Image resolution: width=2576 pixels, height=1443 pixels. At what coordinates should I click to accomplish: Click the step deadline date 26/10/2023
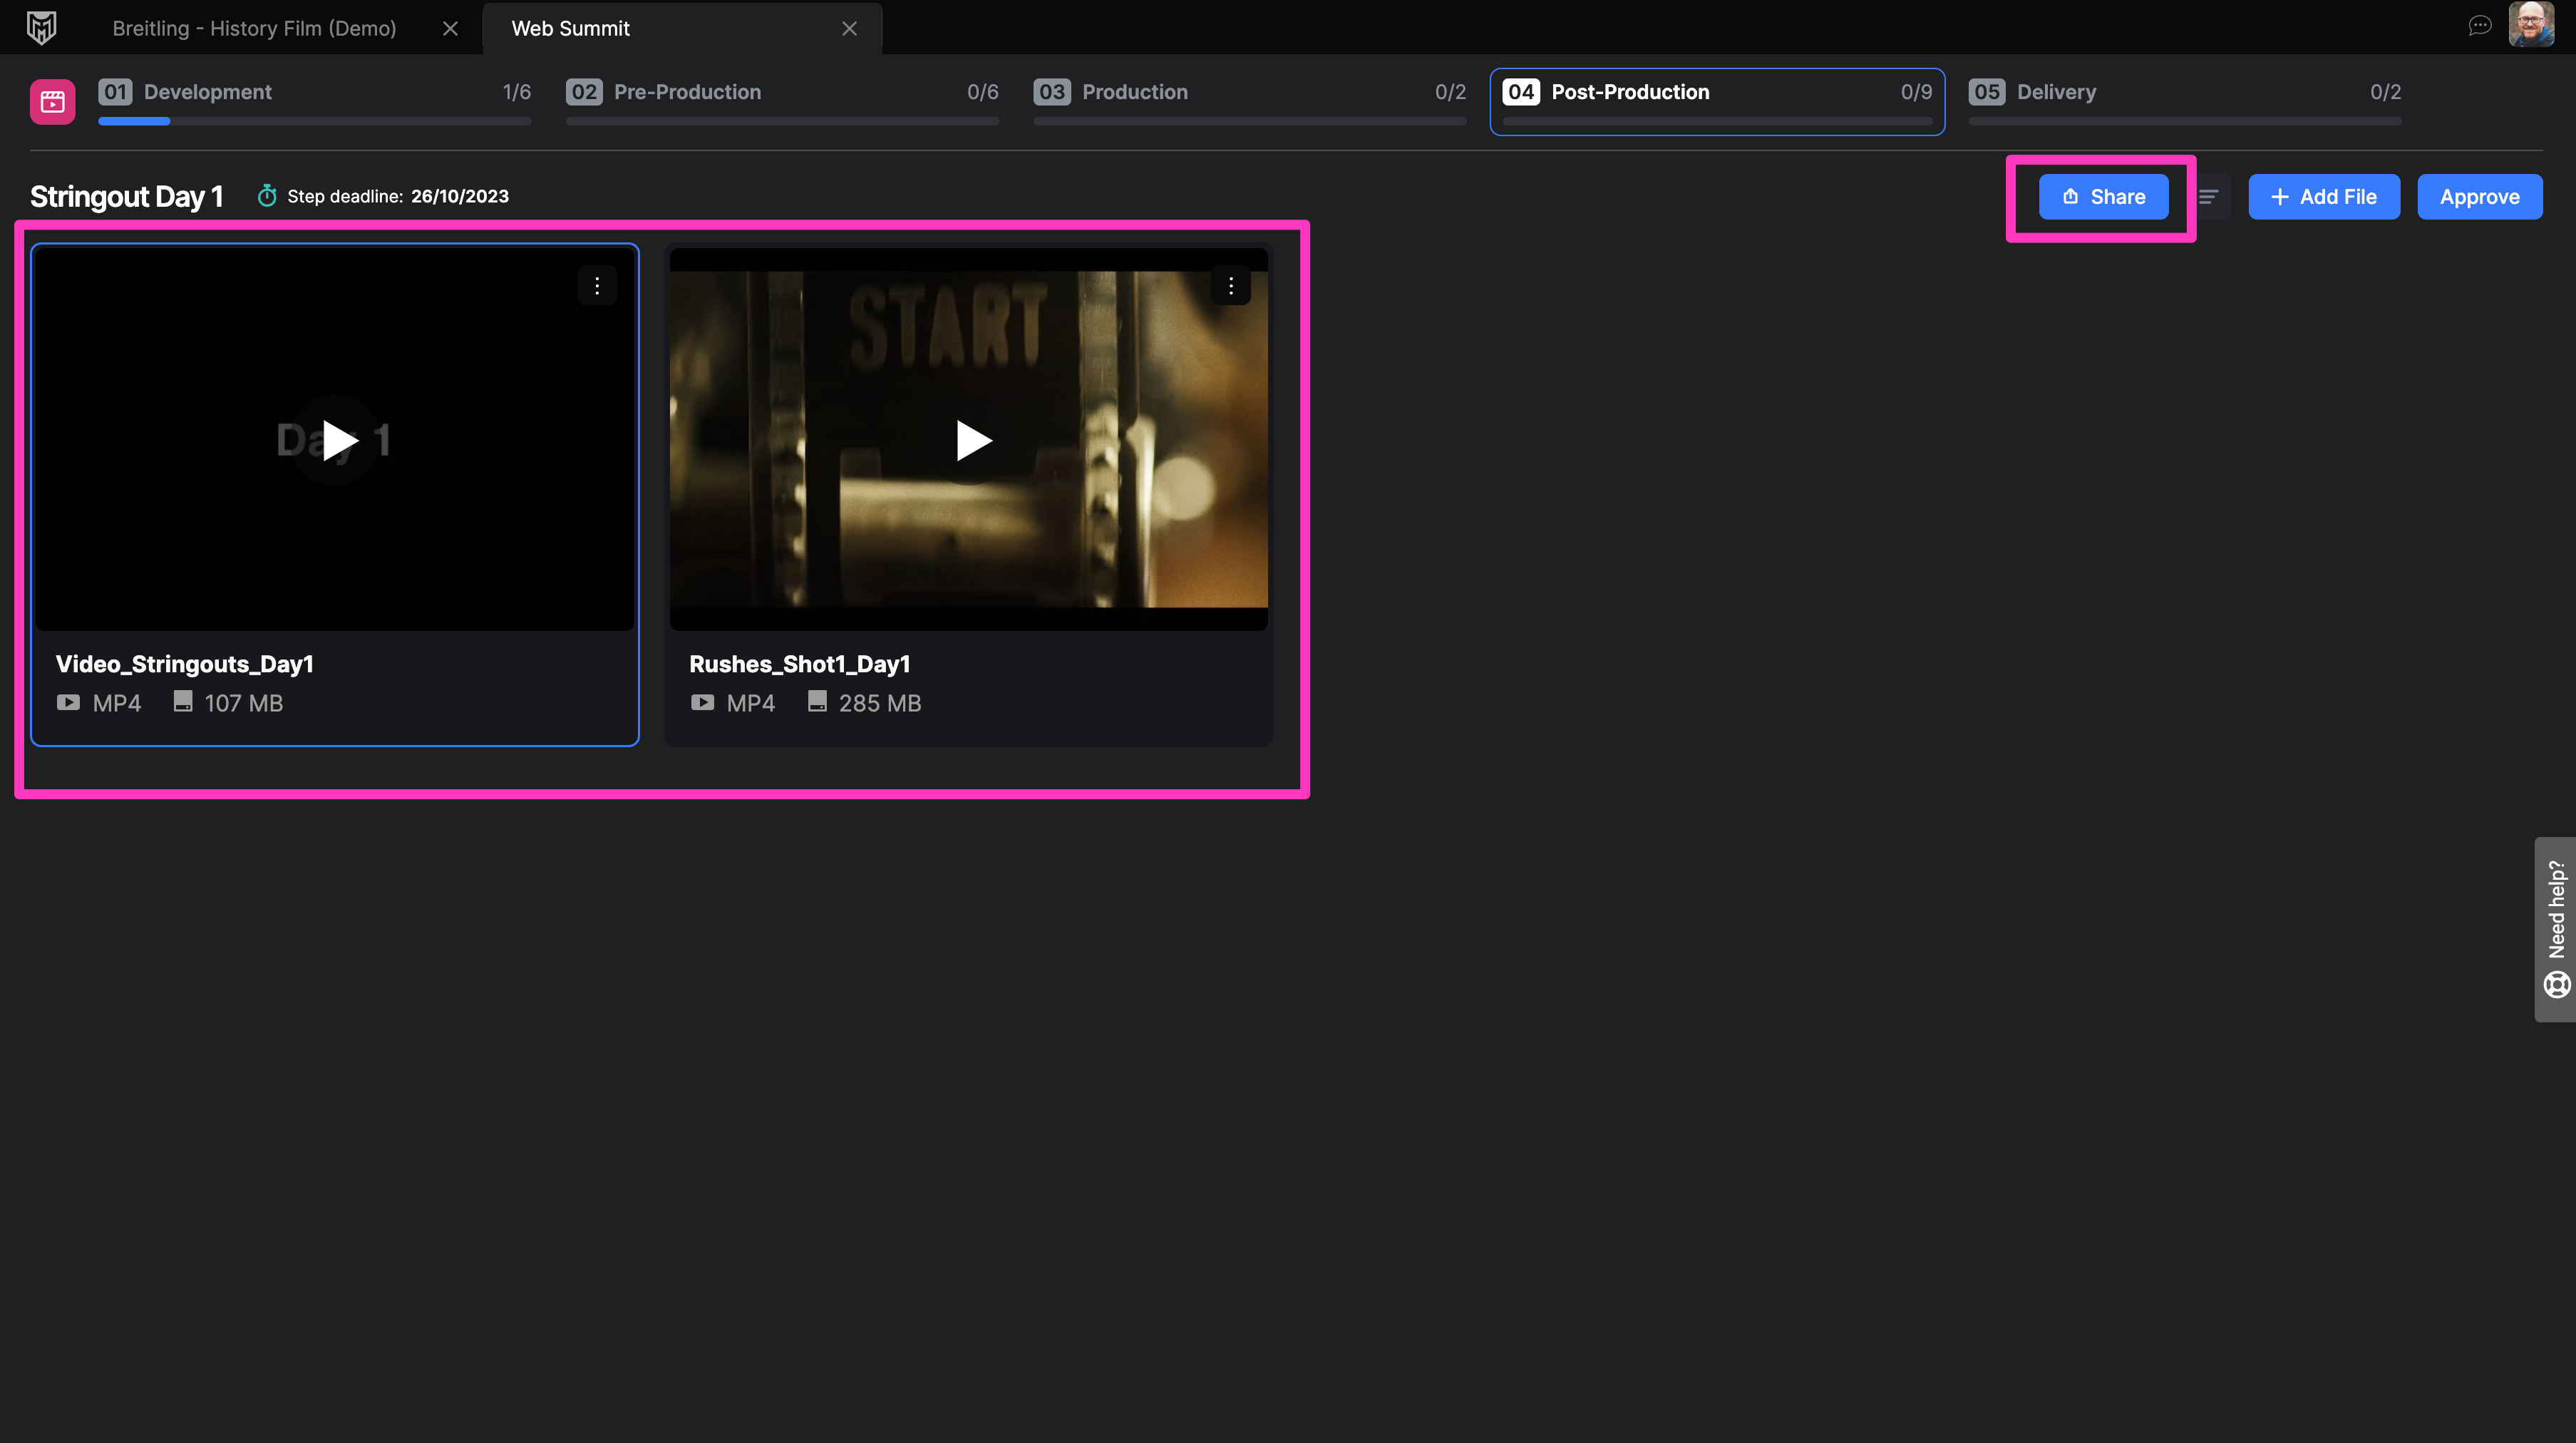click(x=460, y=196)
